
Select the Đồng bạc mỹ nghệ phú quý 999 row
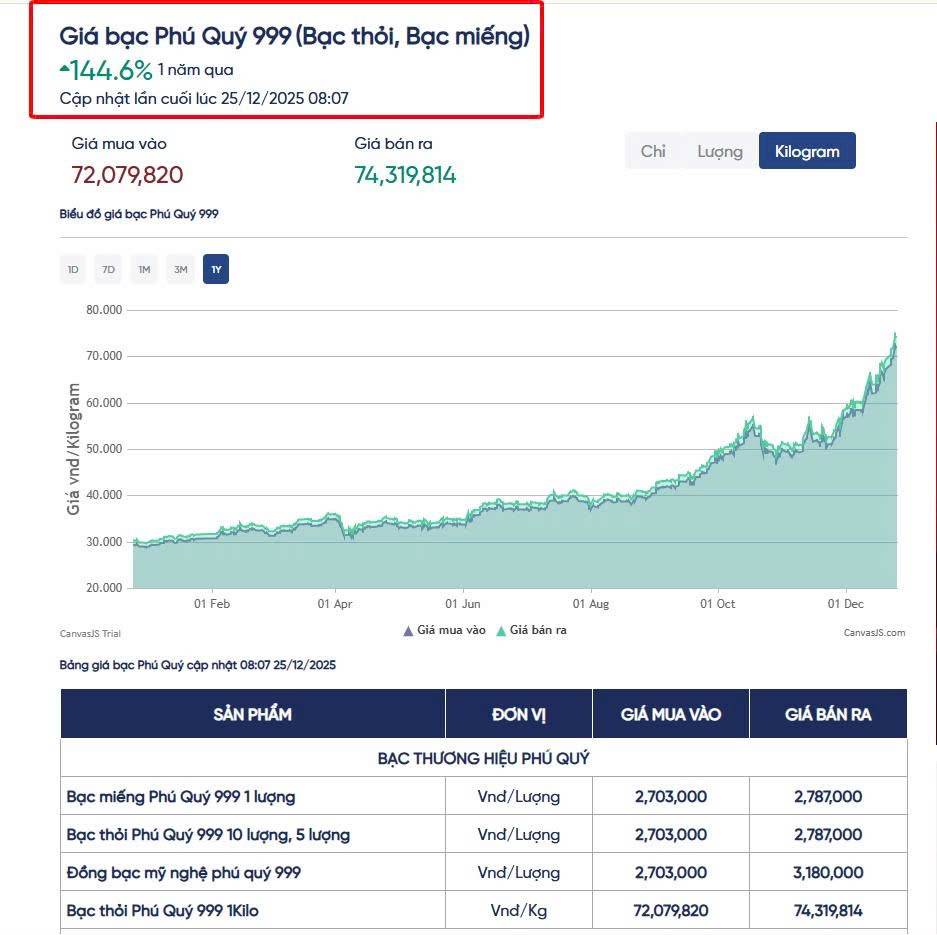click(184, 873)
